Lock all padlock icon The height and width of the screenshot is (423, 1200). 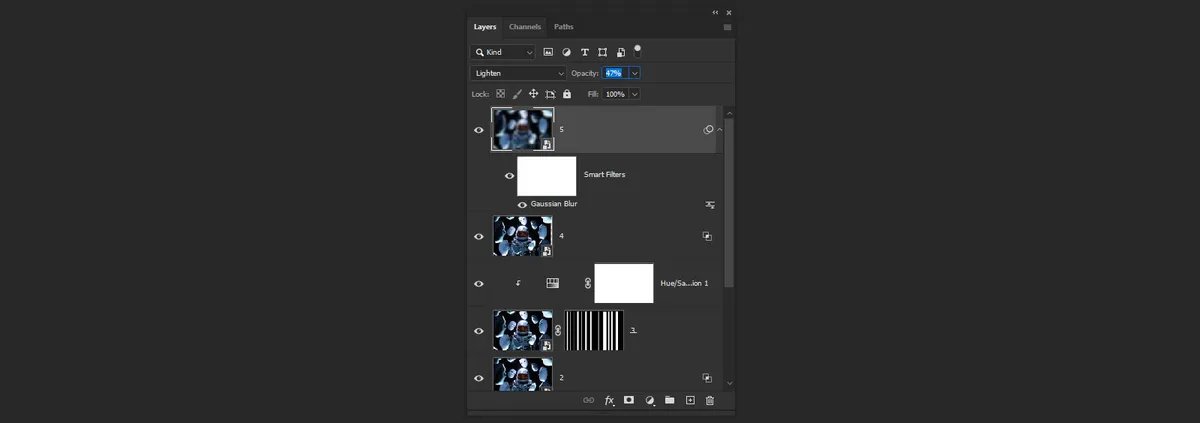(567, 94)
